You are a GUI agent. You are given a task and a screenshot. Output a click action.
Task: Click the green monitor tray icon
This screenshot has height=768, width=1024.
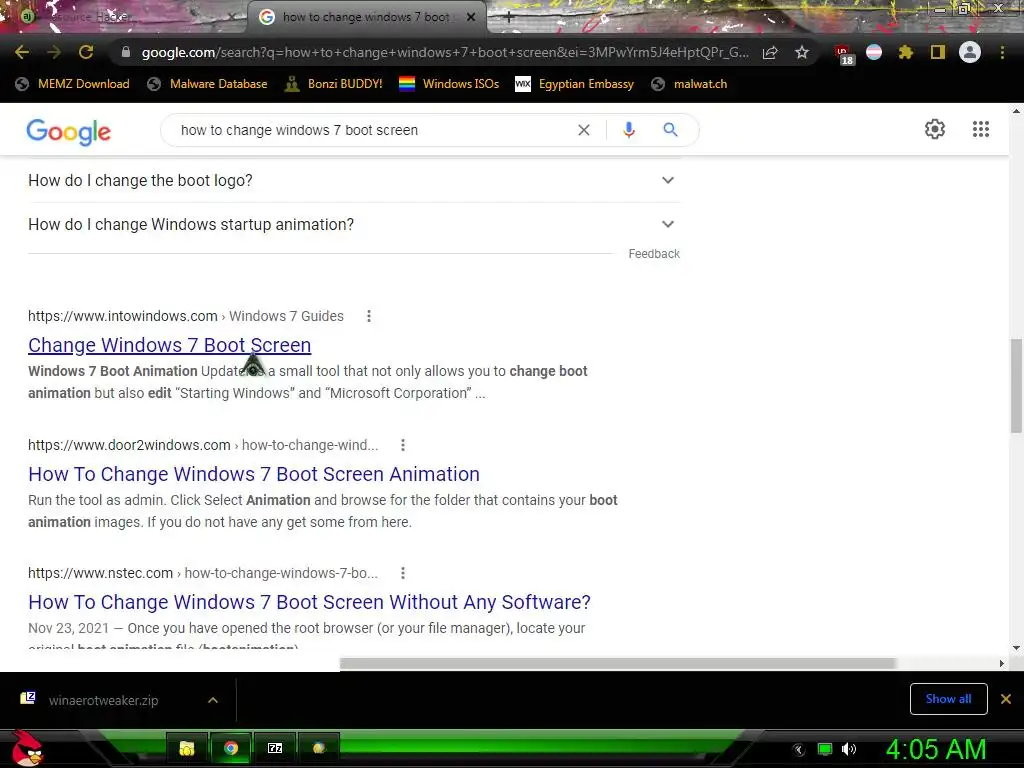[825, 749]
